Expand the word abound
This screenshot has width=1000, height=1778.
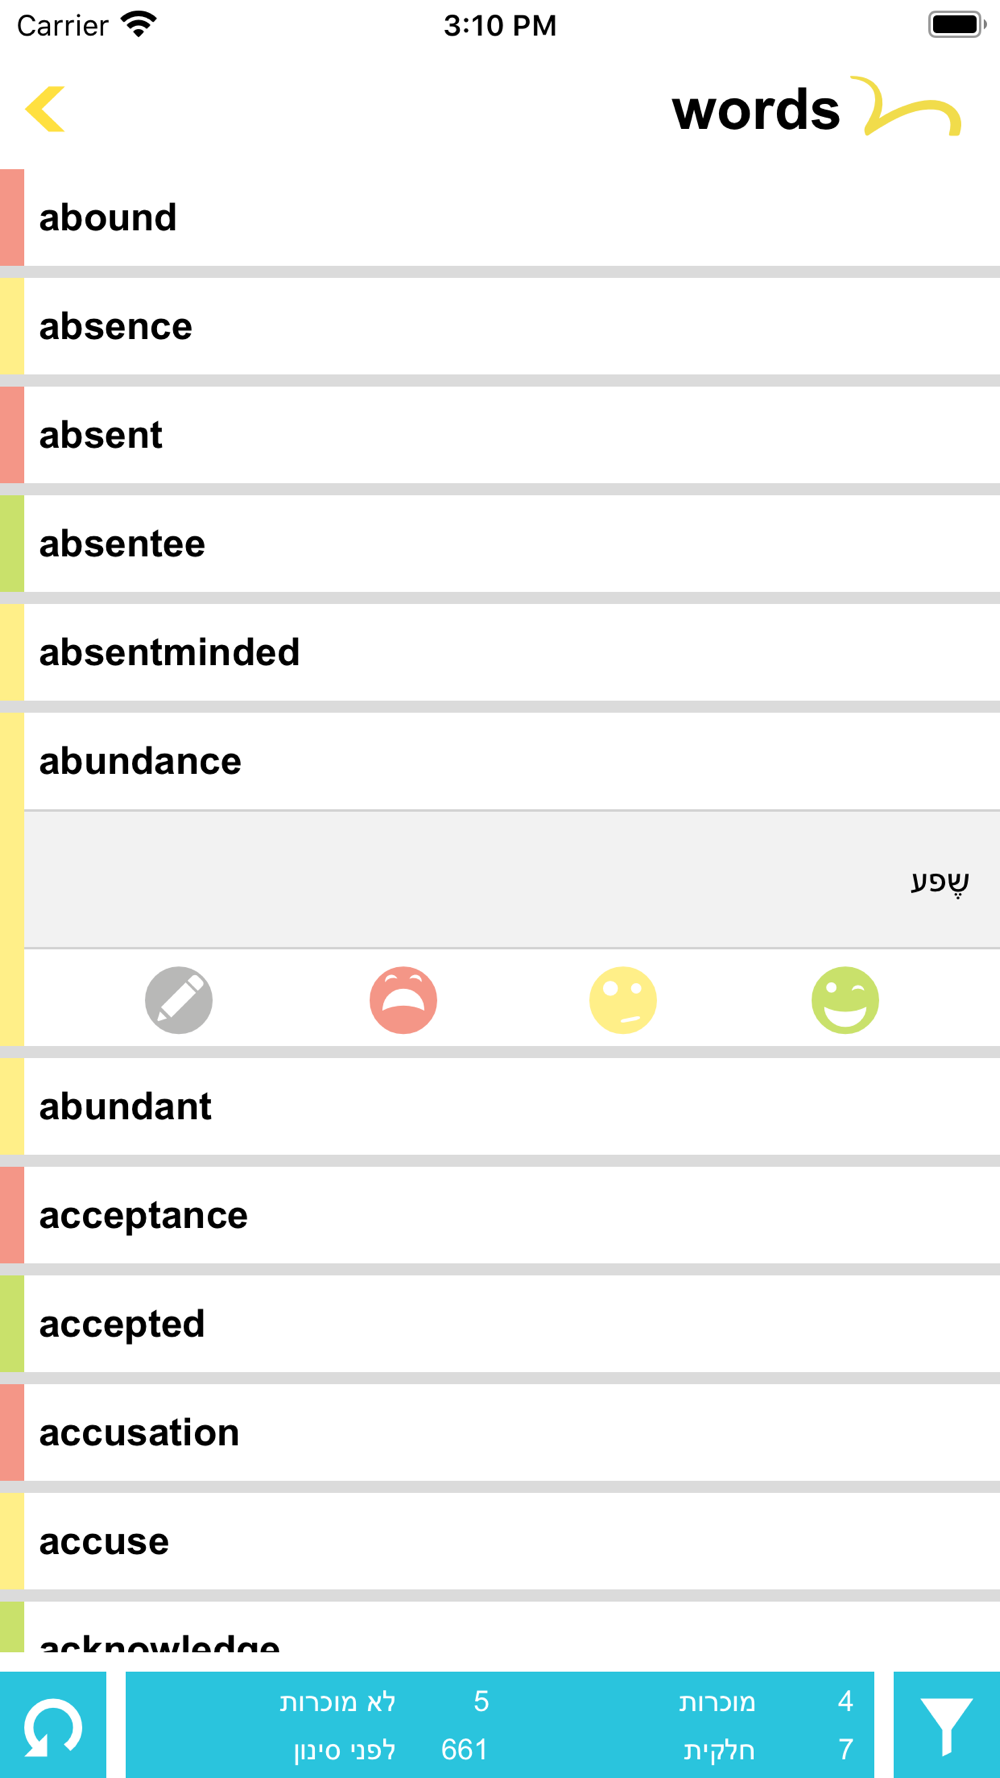tap(512, 218)
